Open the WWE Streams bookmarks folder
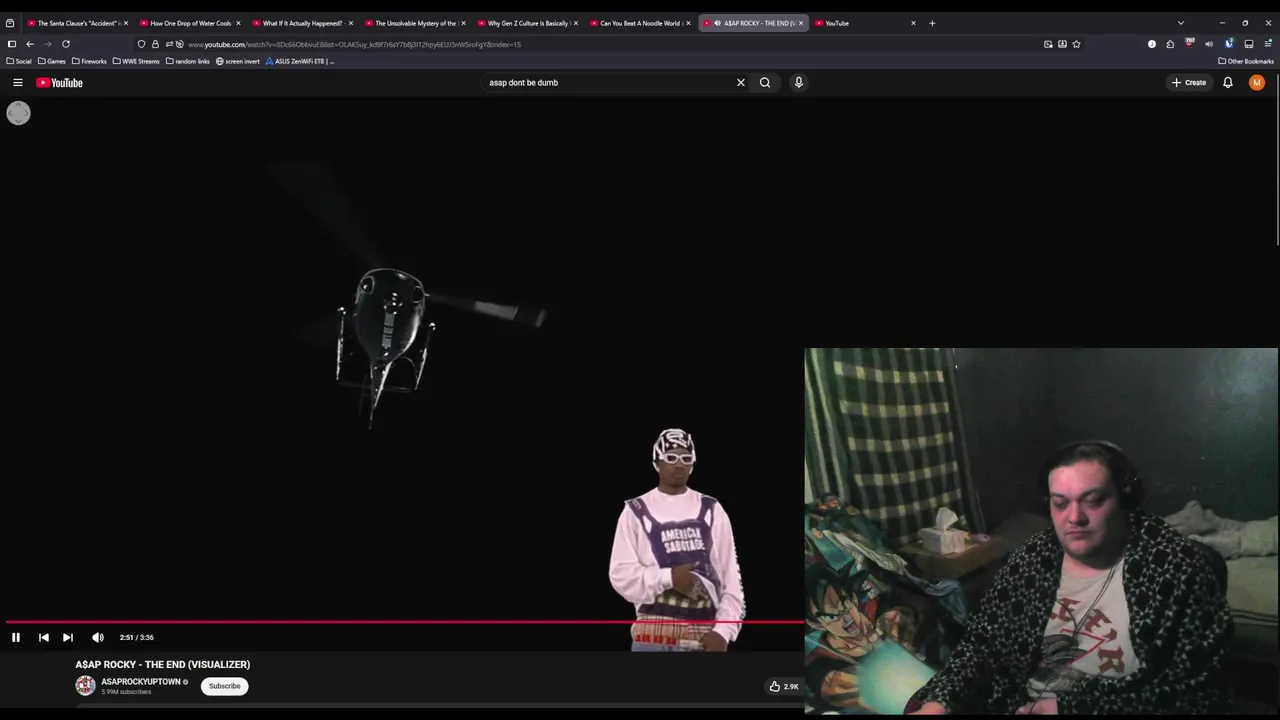 (136, 61)
